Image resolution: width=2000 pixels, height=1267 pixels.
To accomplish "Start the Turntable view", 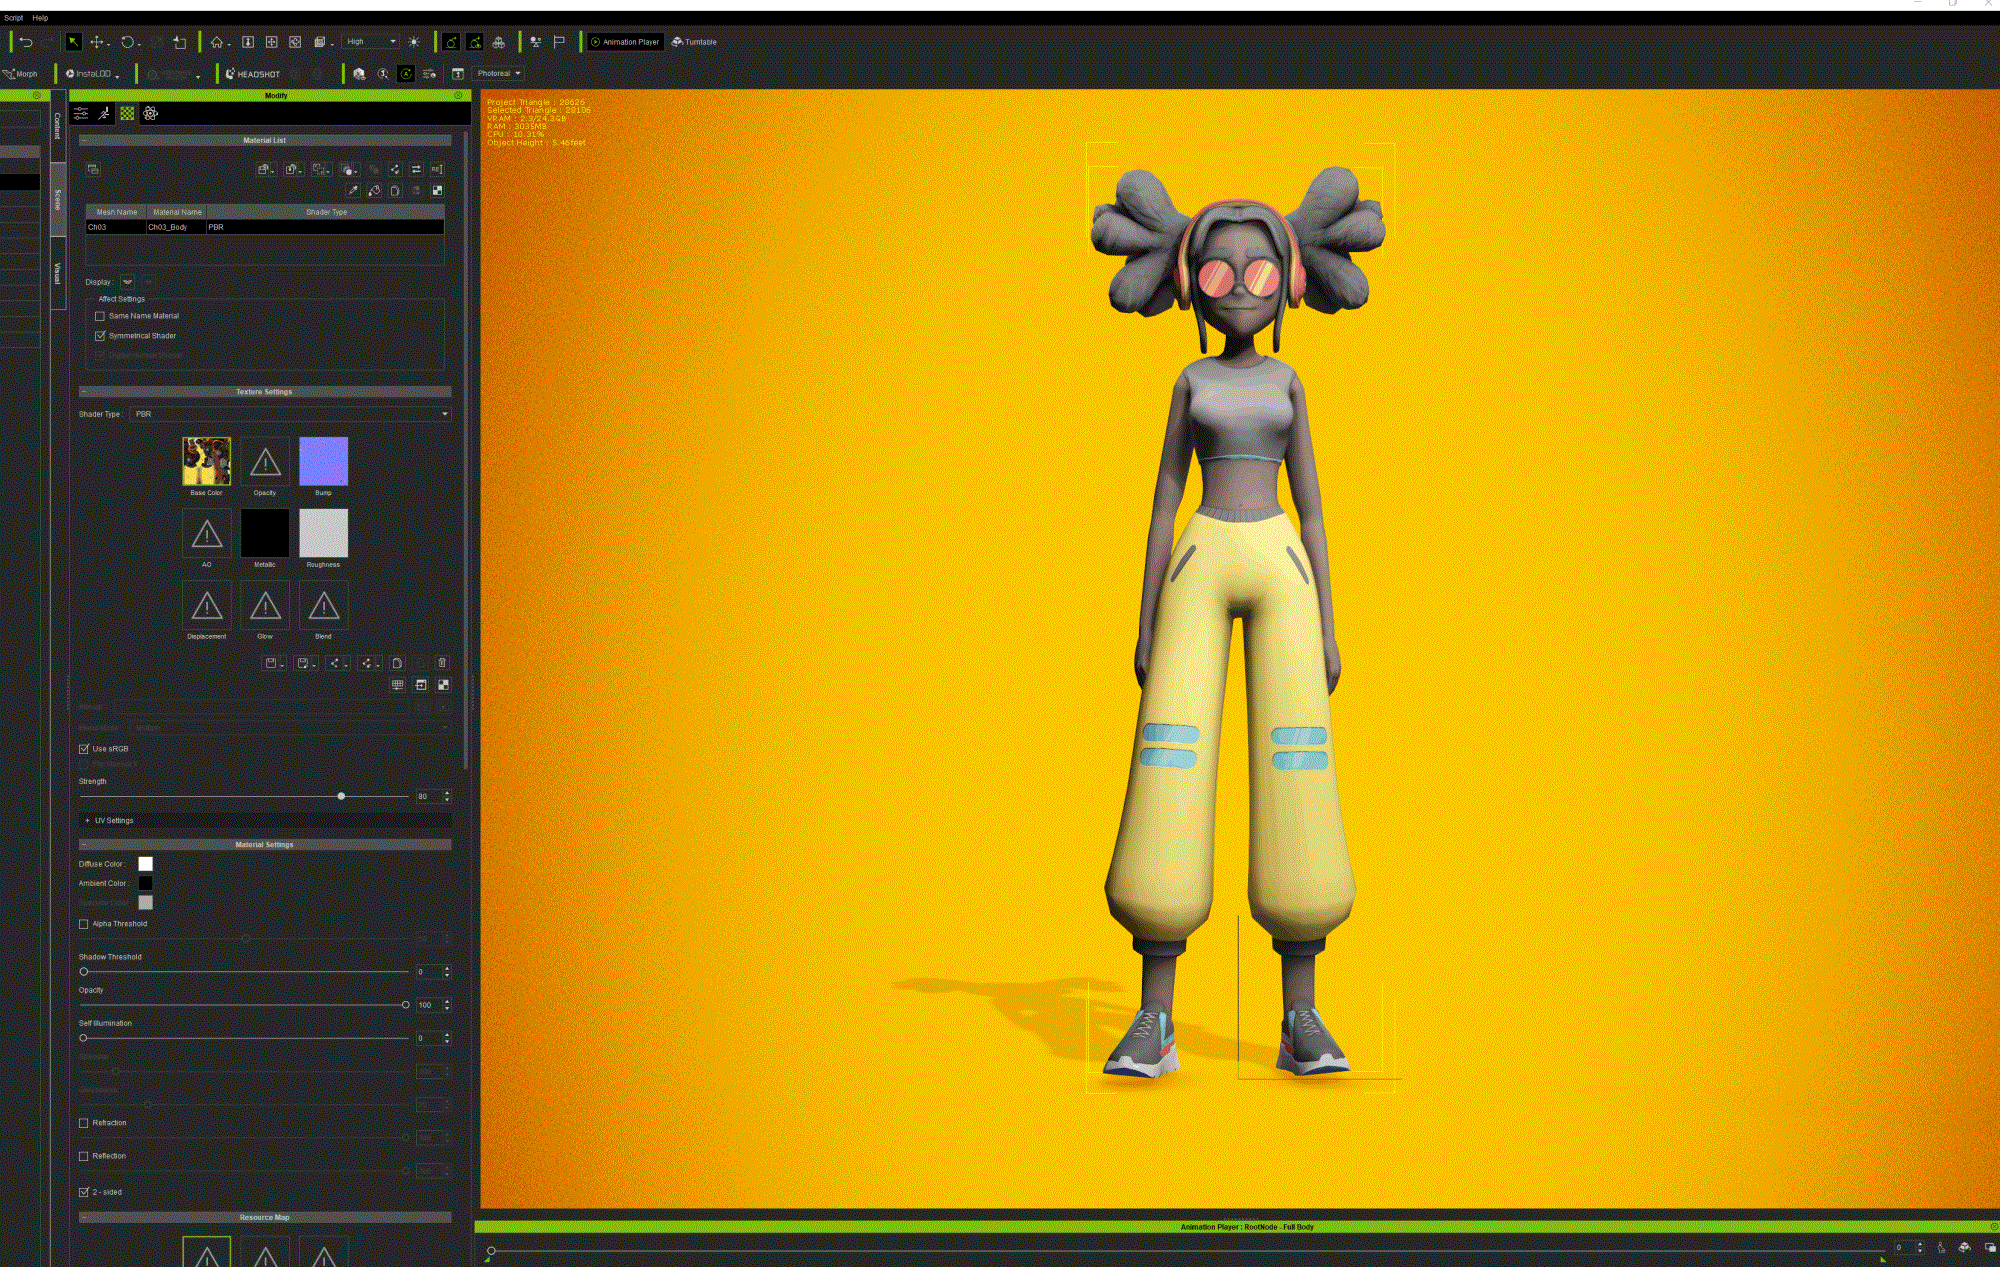I will [694, 42].
